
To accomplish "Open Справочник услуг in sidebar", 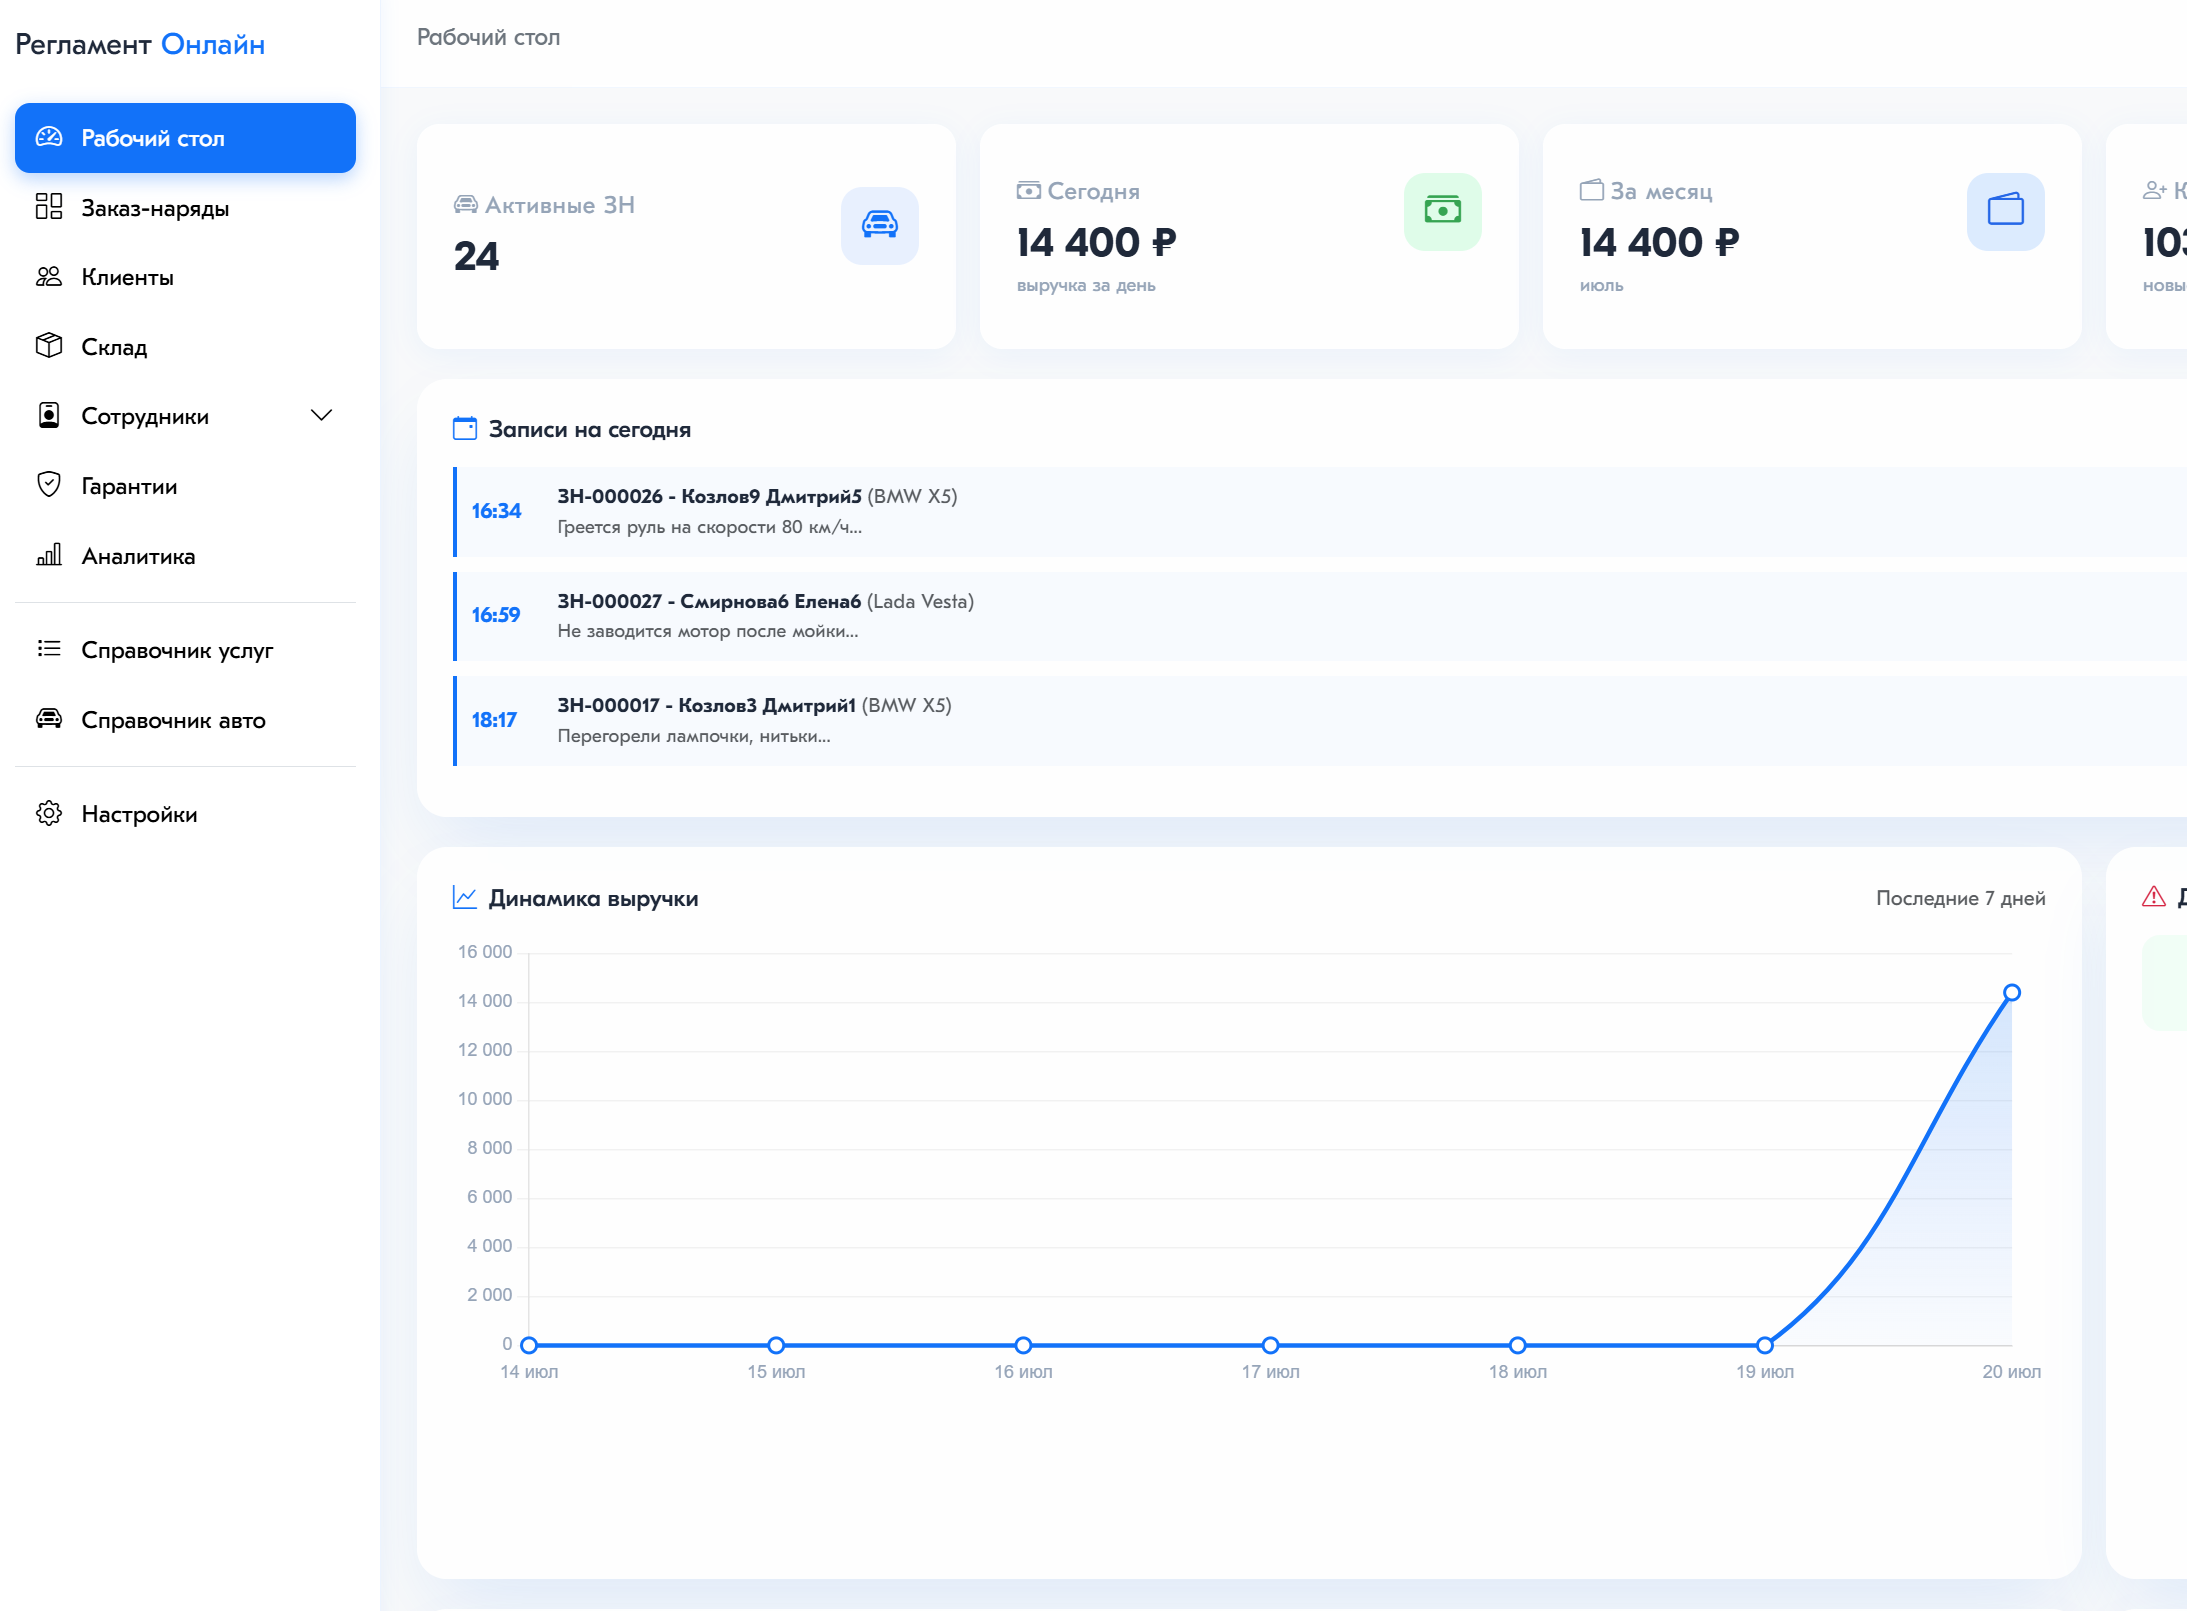I will 185,649.
